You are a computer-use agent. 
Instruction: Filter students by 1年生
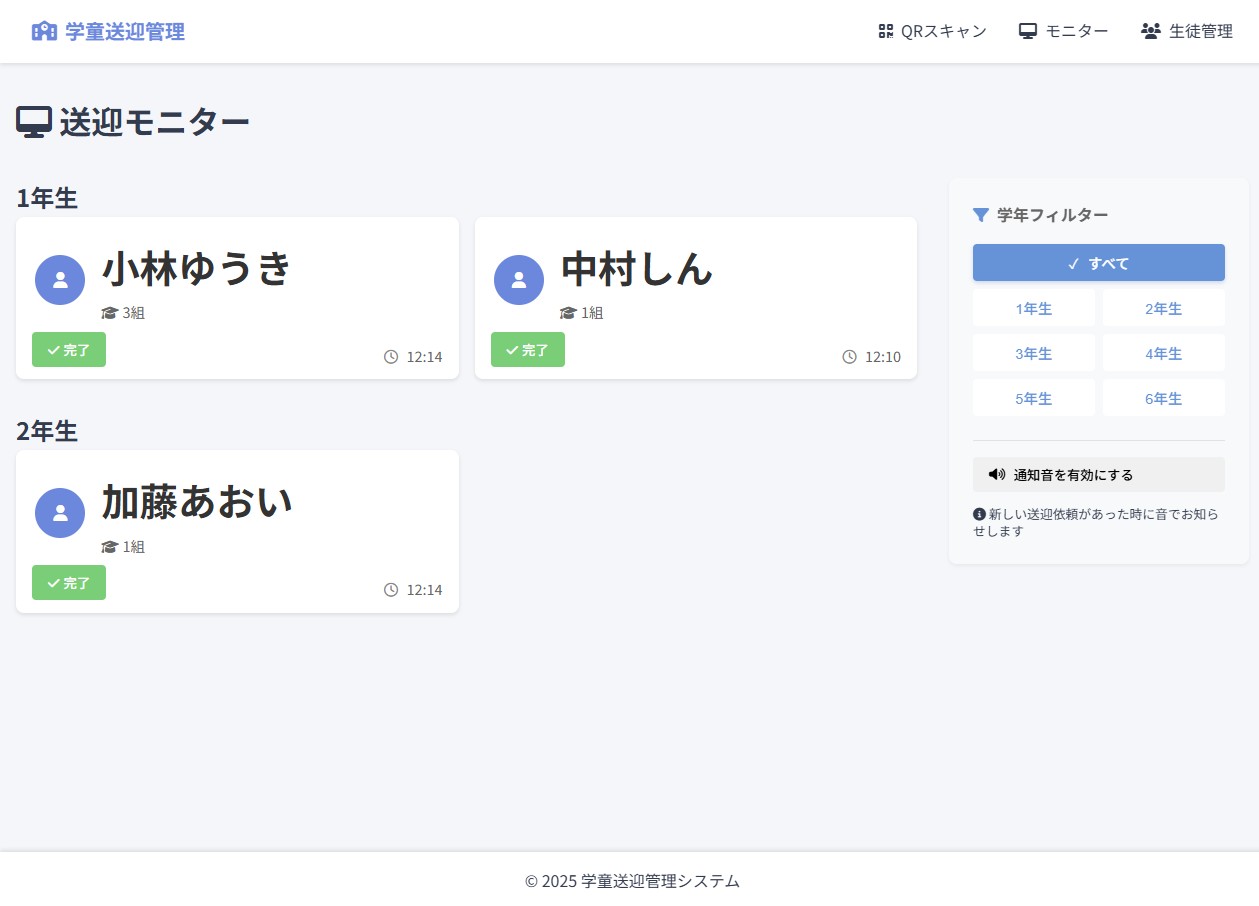(1033, 308)
